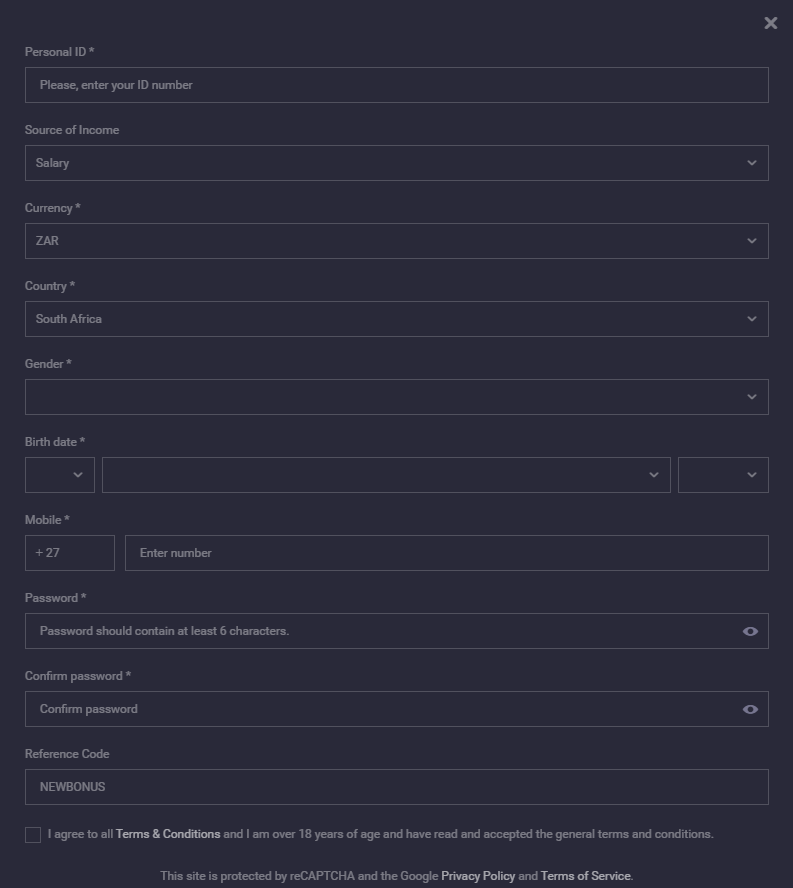793x888 pixels.
Task: Expand the Gender dropdown
Action: tap(396, 397)
